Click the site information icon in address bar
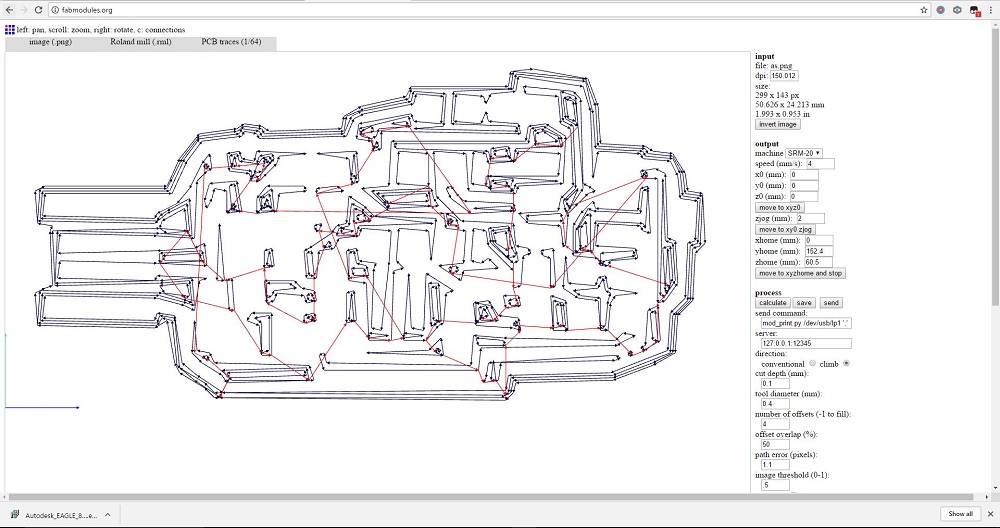Viewport: 1000px width, 528px height. click(55, 10)
